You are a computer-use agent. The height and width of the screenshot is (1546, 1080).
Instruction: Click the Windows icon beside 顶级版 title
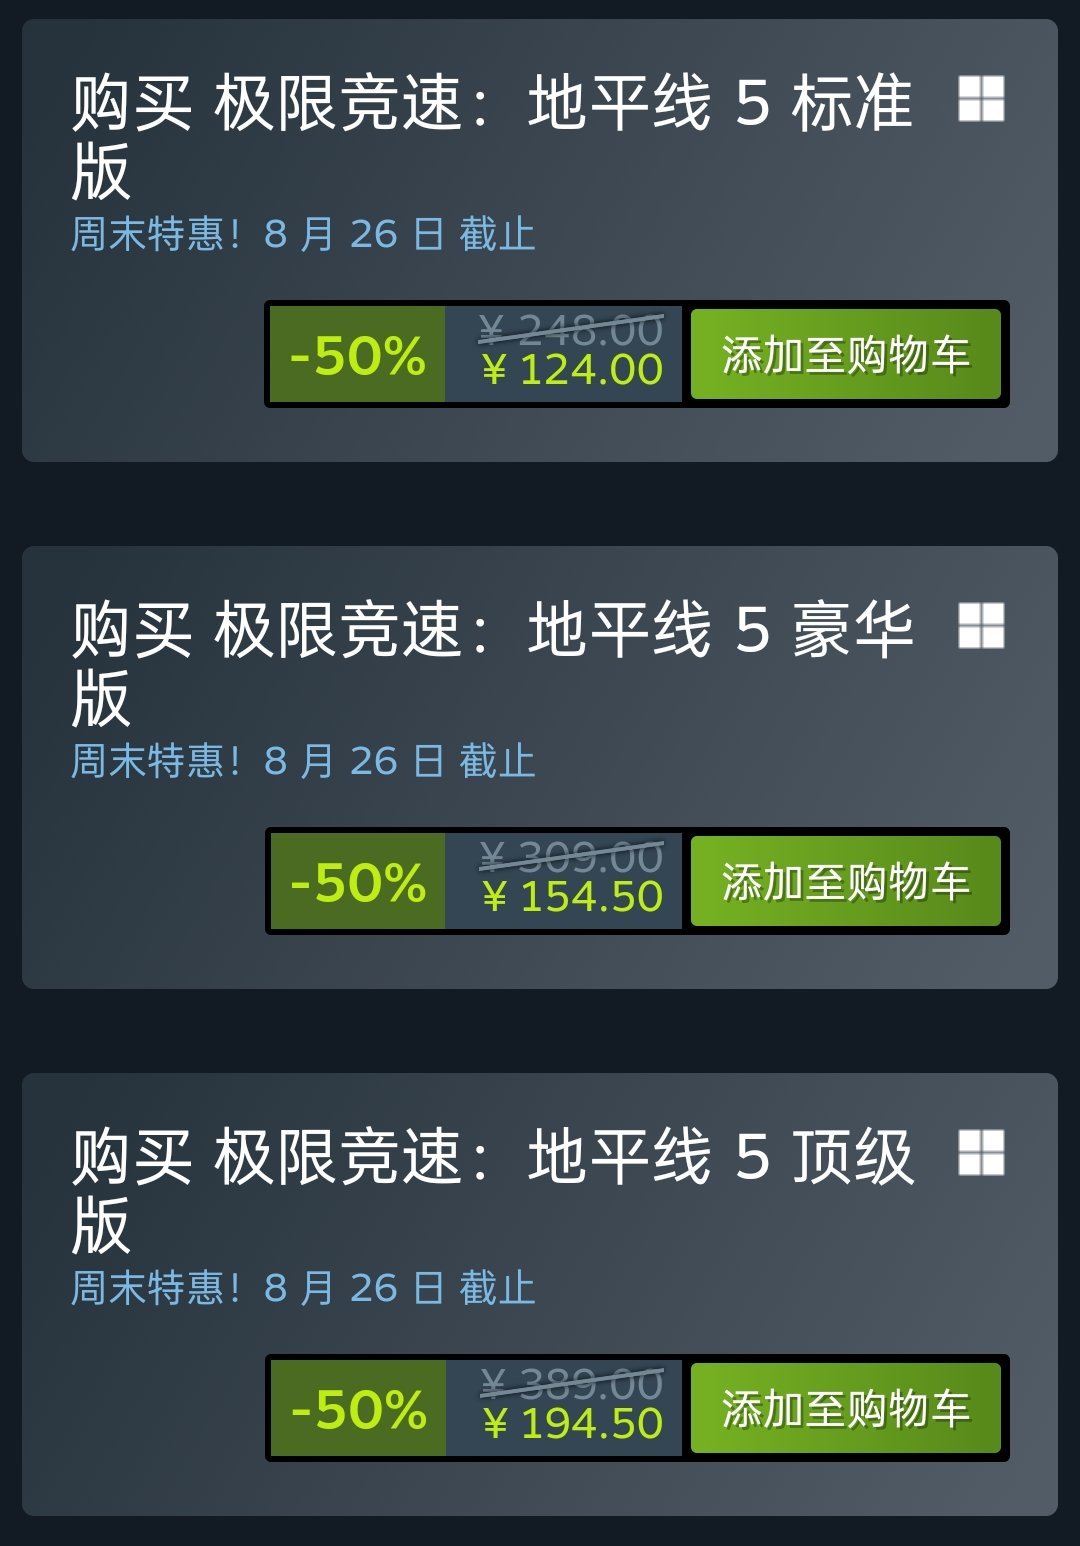point(981,1153)
